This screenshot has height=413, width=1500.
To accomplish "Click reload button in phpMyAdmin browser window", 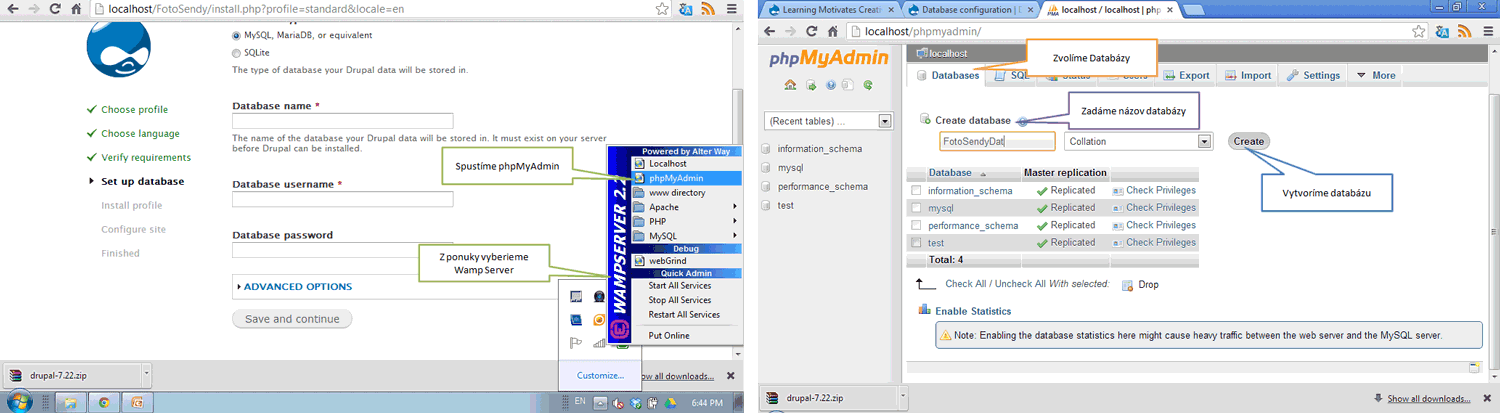I will [810, 32].
